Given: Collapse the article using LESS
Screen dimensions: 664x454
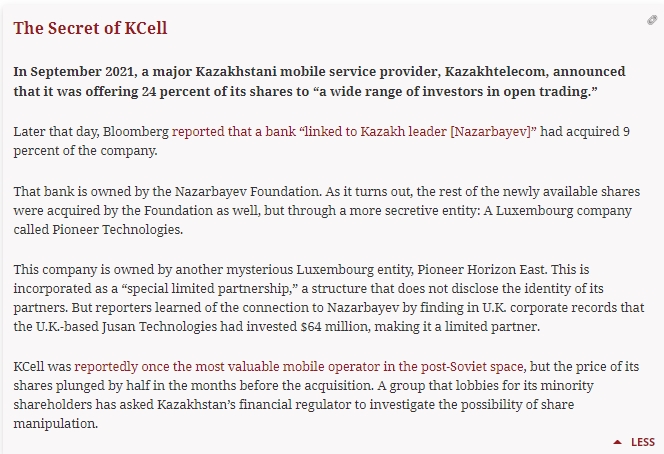Looking at the screenshot, I should (x=642, y=442).
